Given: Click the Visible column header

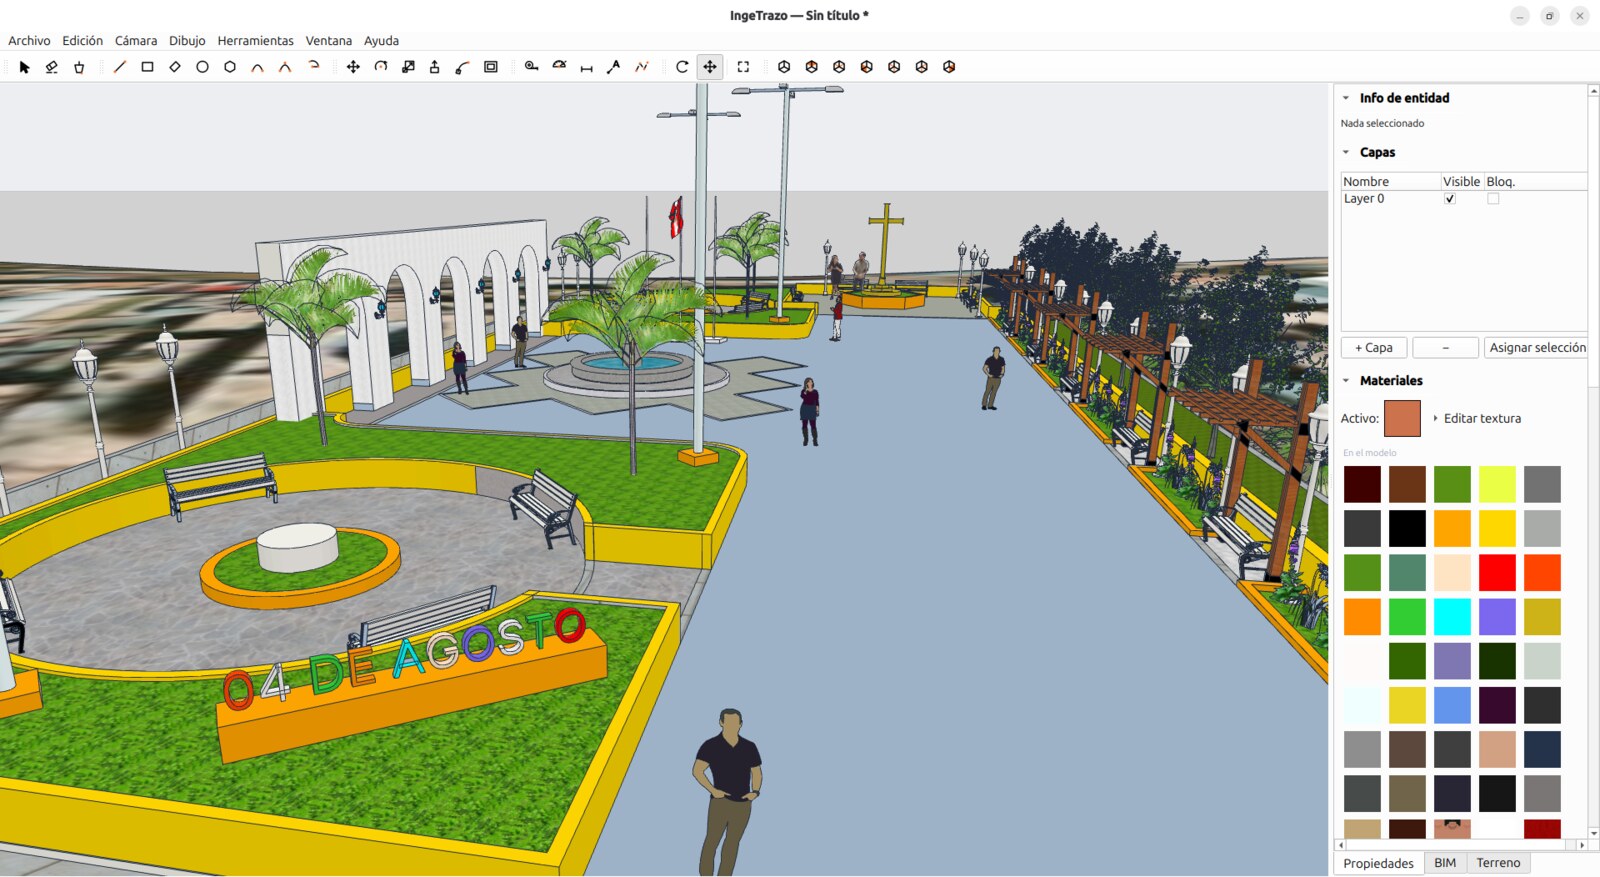Looking at the screenshot, I should pyautogui.click(x=1462, y=182).
